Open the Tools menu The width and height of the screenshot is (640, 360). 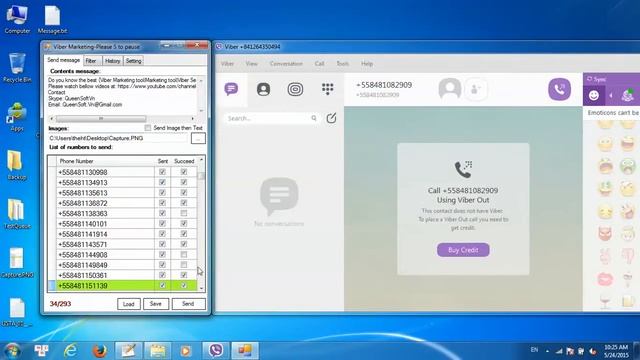[342, 64]
